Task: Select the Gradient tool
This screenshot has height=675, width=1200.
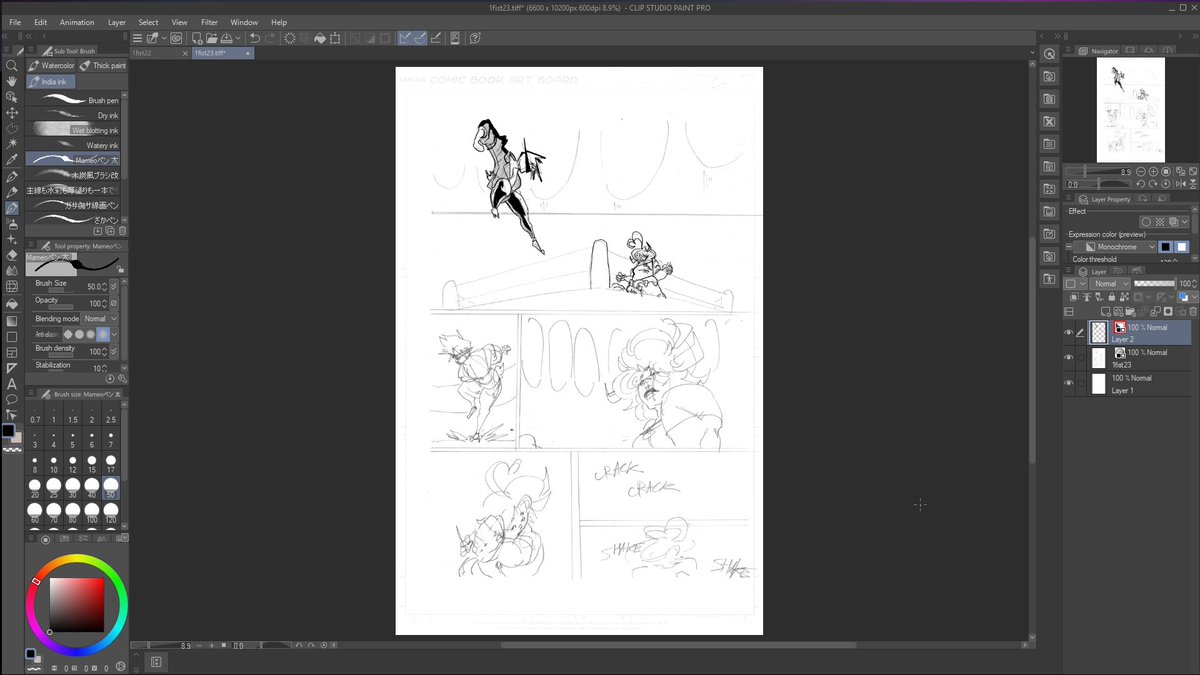Action: pos(12,320)
